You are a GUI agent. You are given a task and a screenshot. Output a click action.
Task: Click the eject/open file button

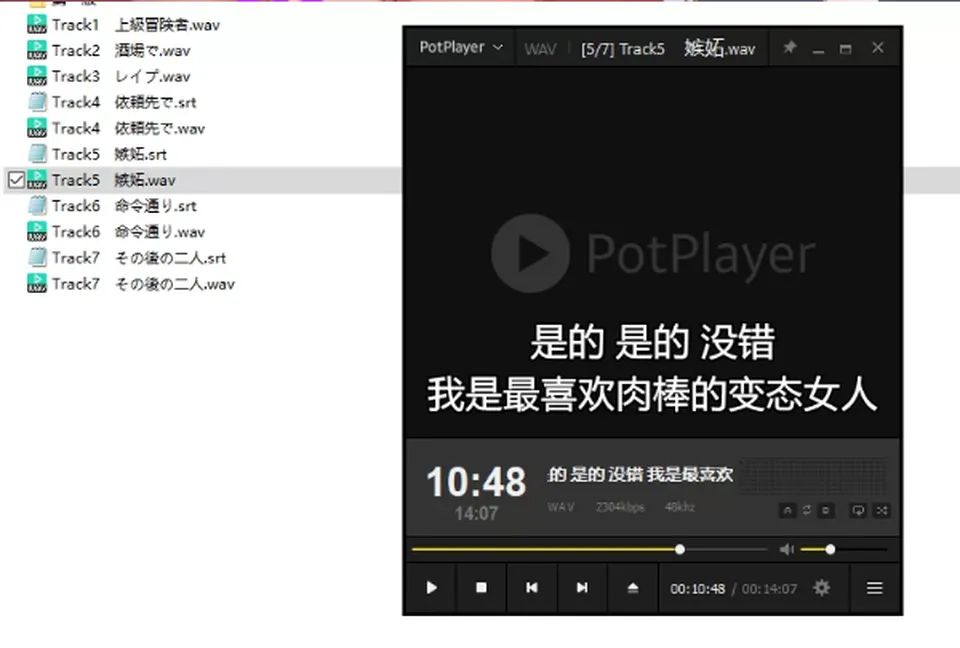click(632, 588)
